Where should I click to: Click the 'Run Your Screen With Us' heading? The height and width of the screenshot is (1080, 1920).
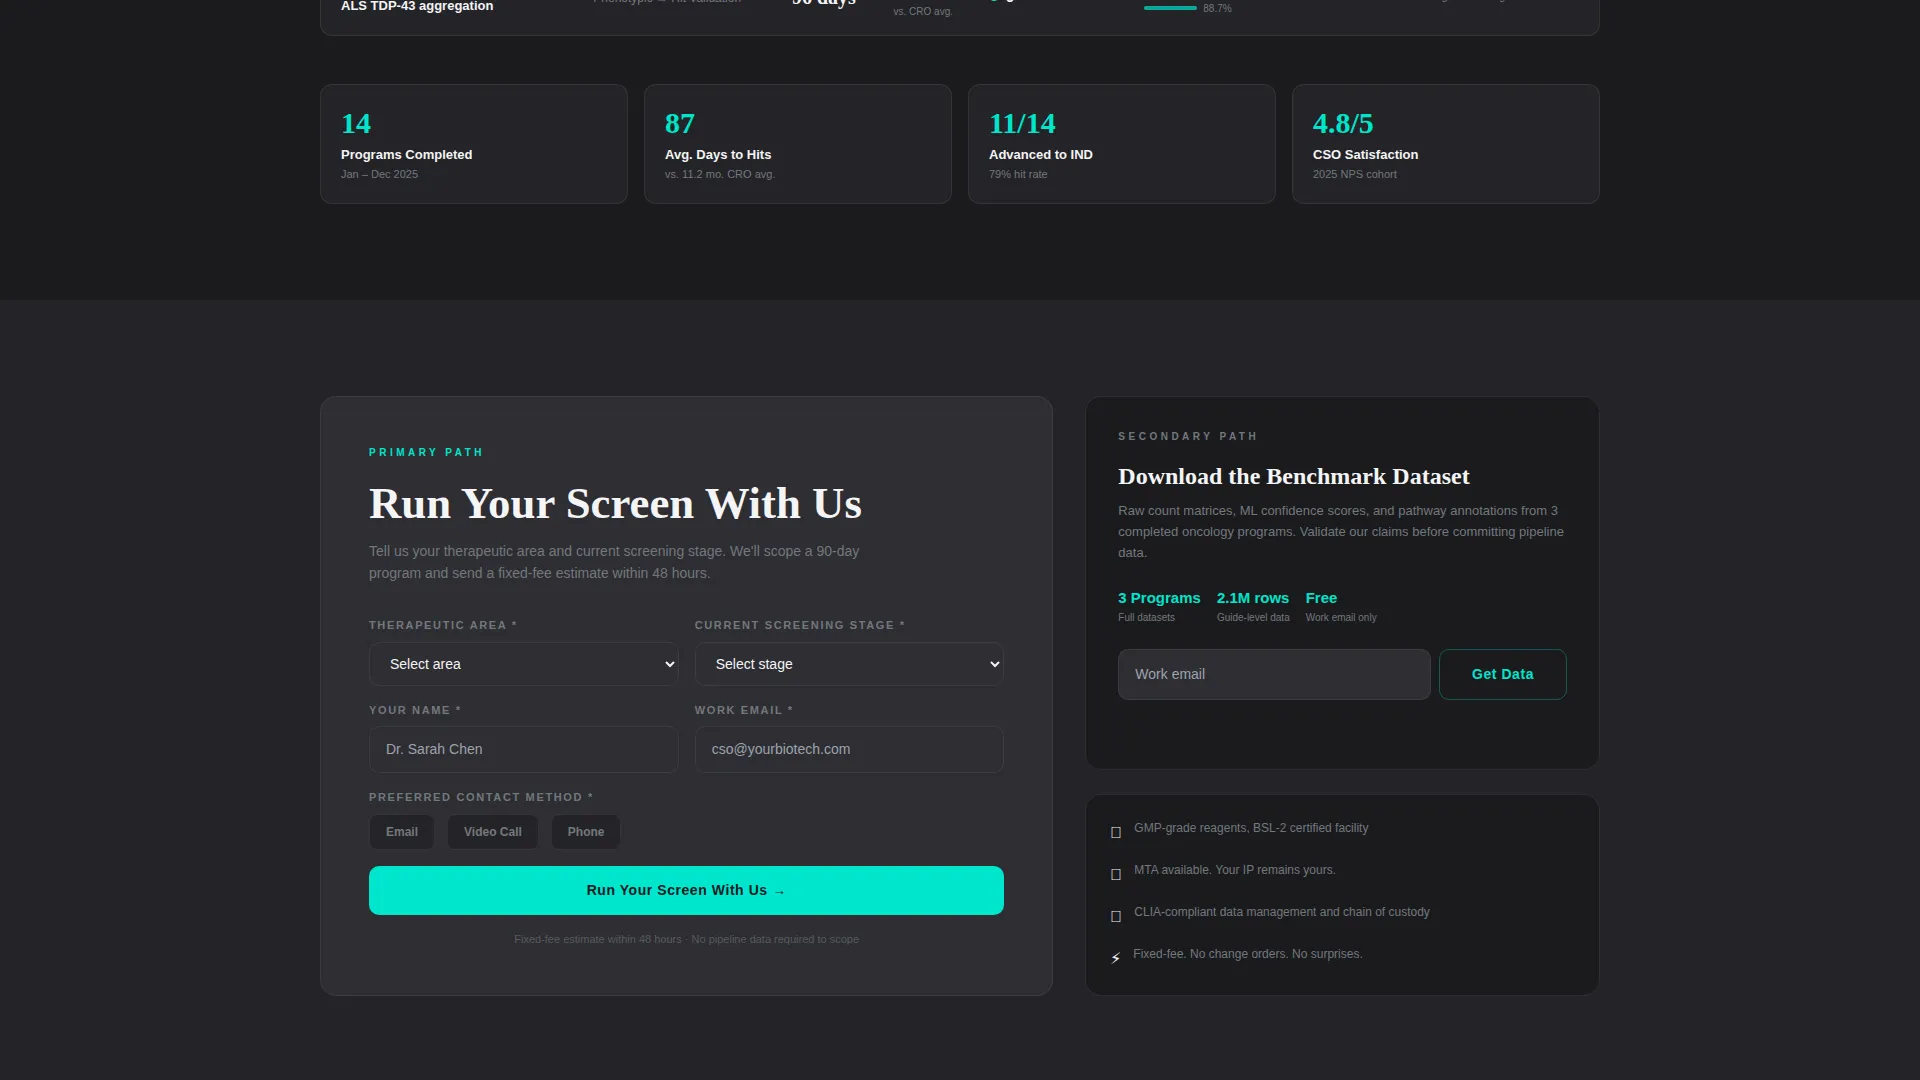click(615, 504)
